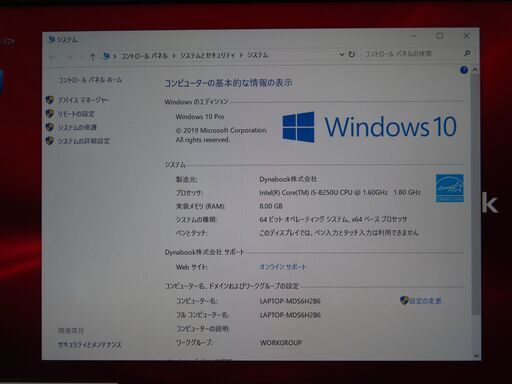
Task: Click the search magnifier icon
Action: 467,53
